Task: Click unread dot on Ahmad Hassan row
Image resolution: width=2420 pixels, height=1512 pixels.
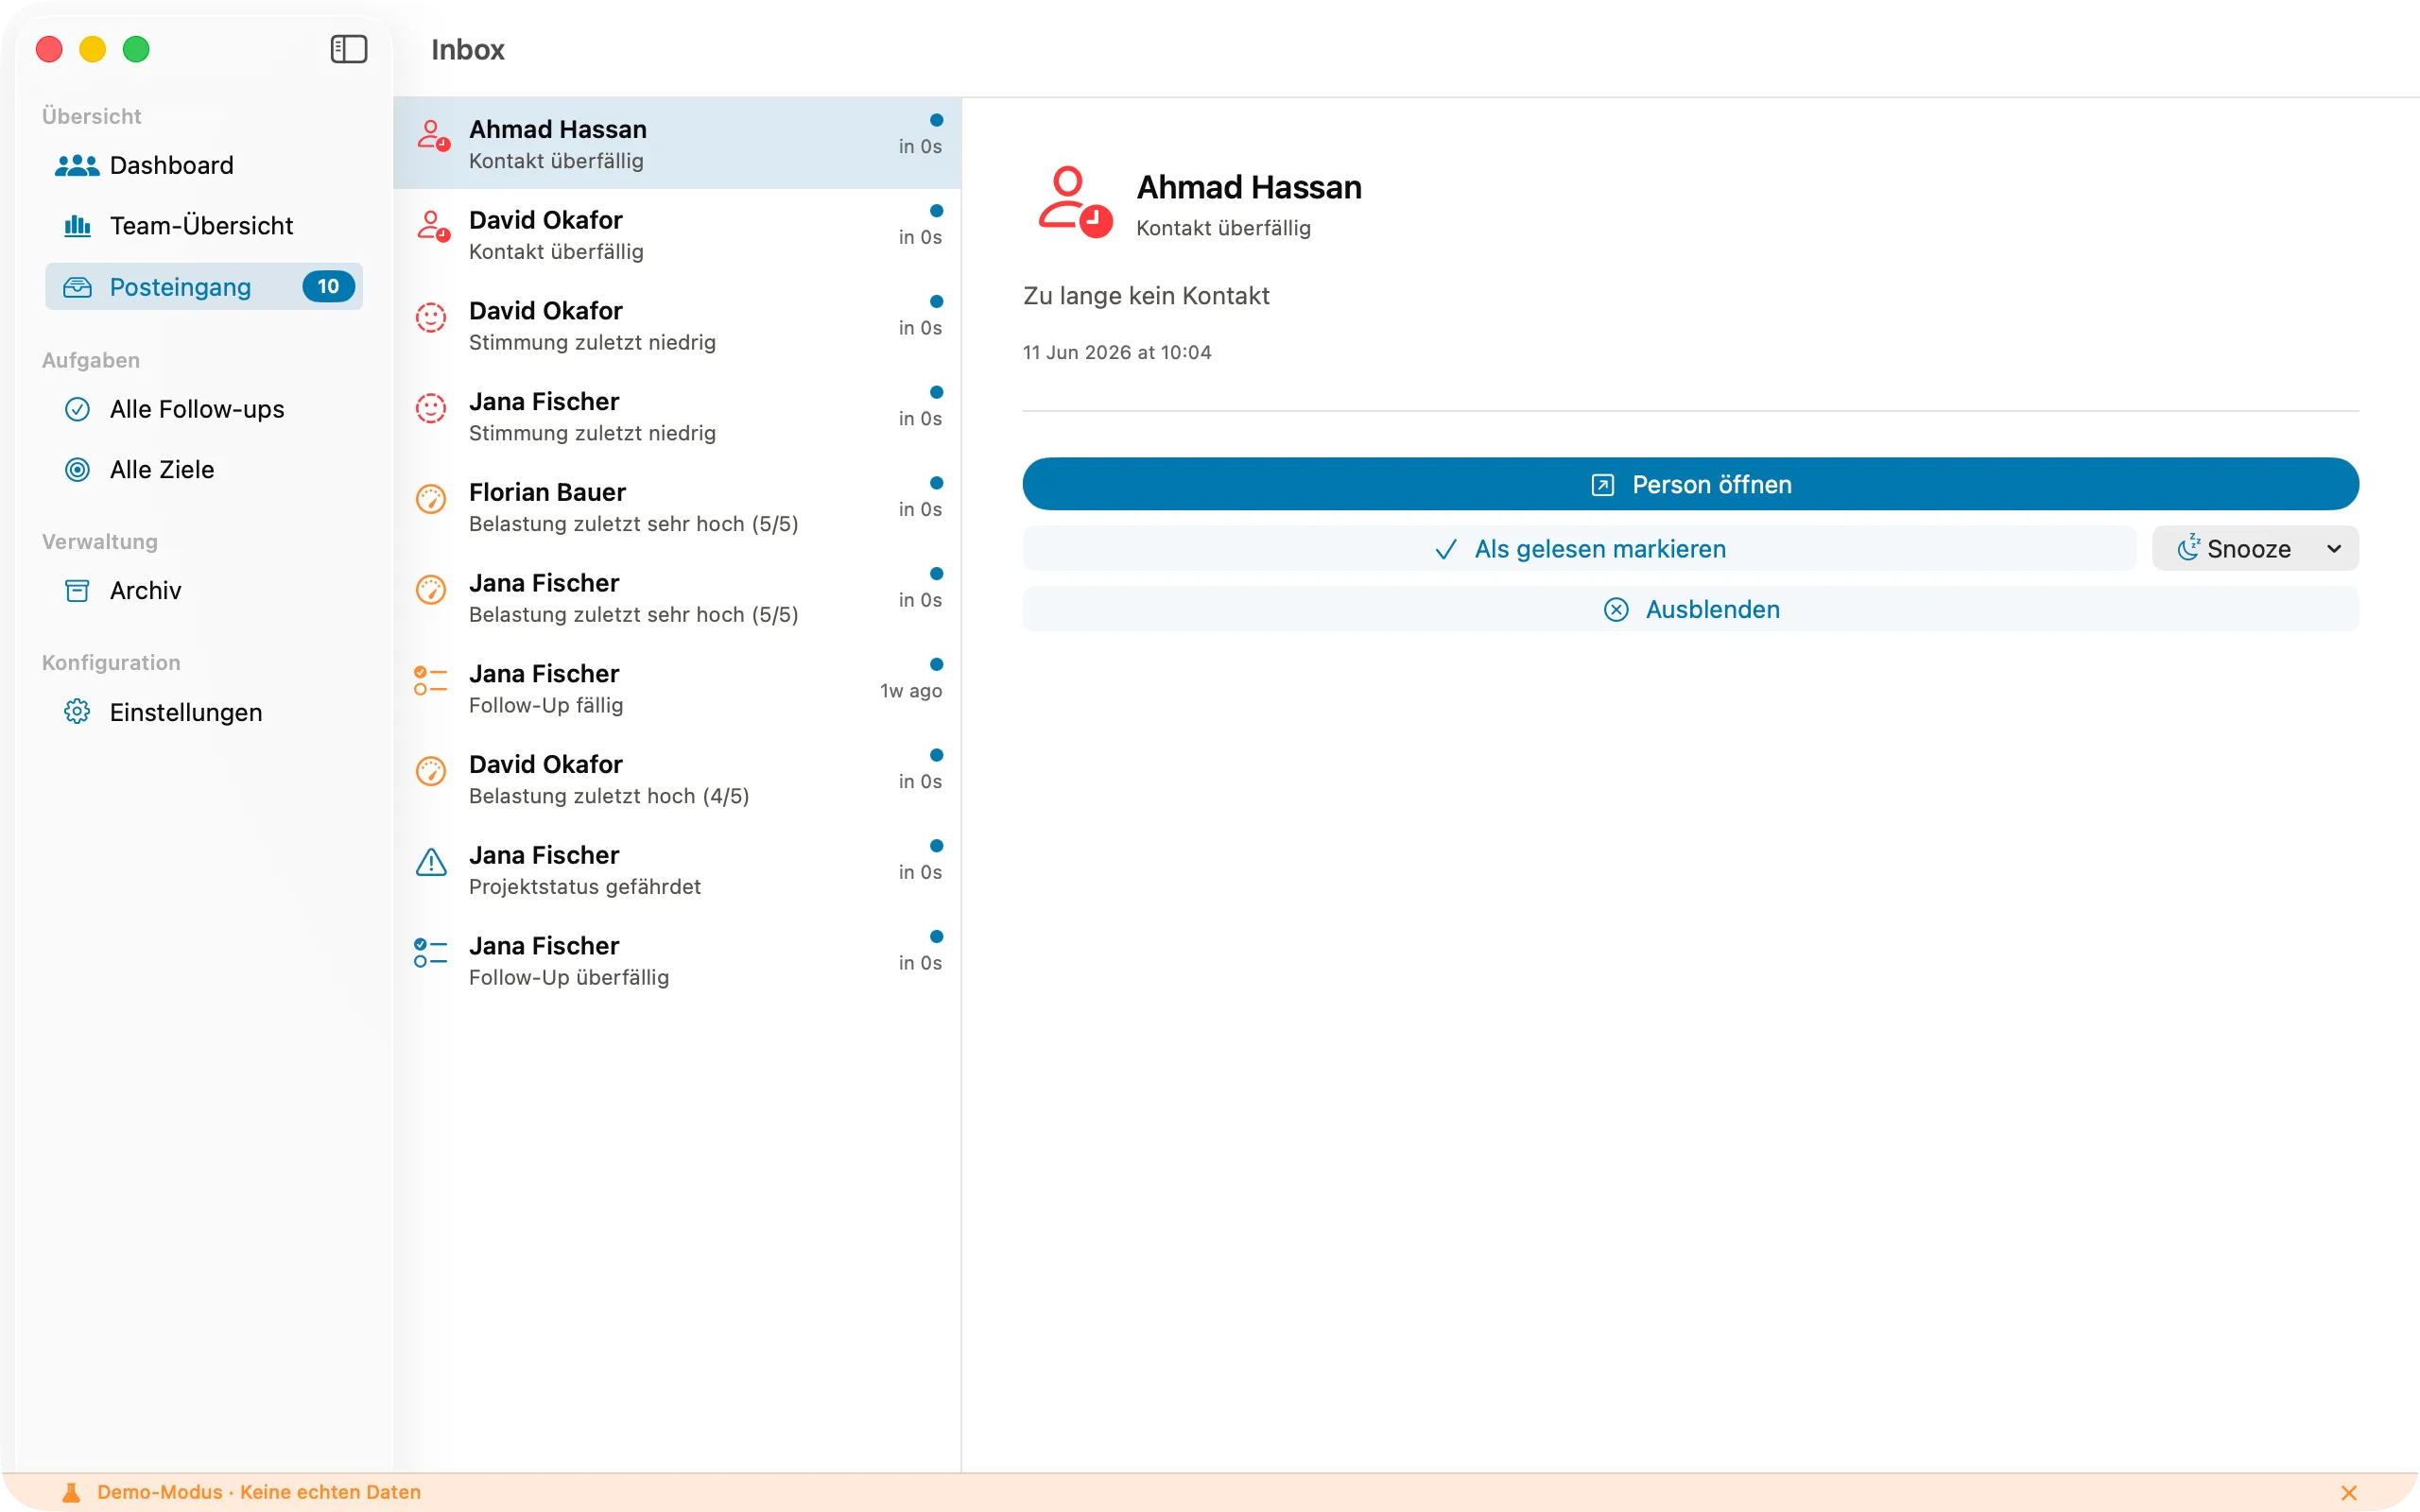Action: tap(936, 120)
